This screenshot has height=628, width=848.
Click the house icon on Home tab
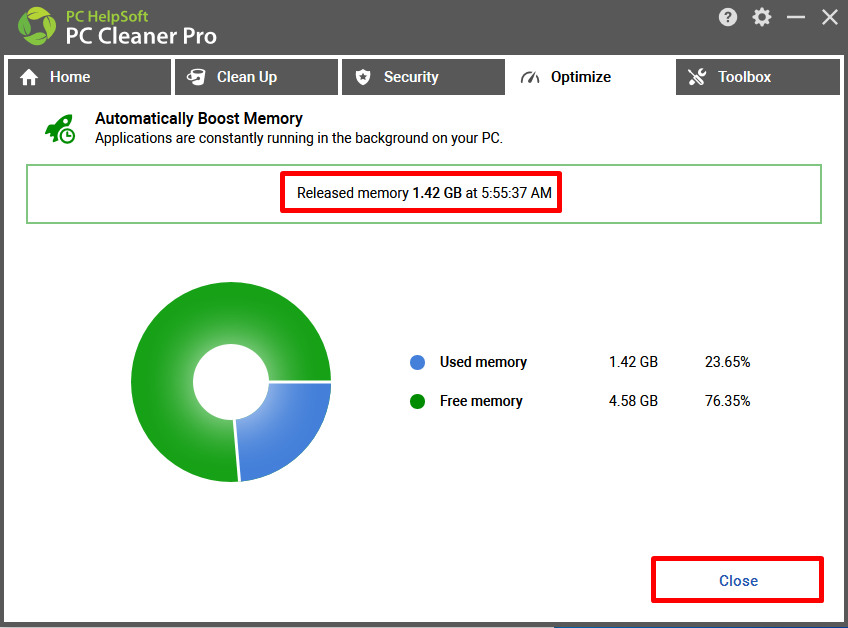tap(29, 77)
